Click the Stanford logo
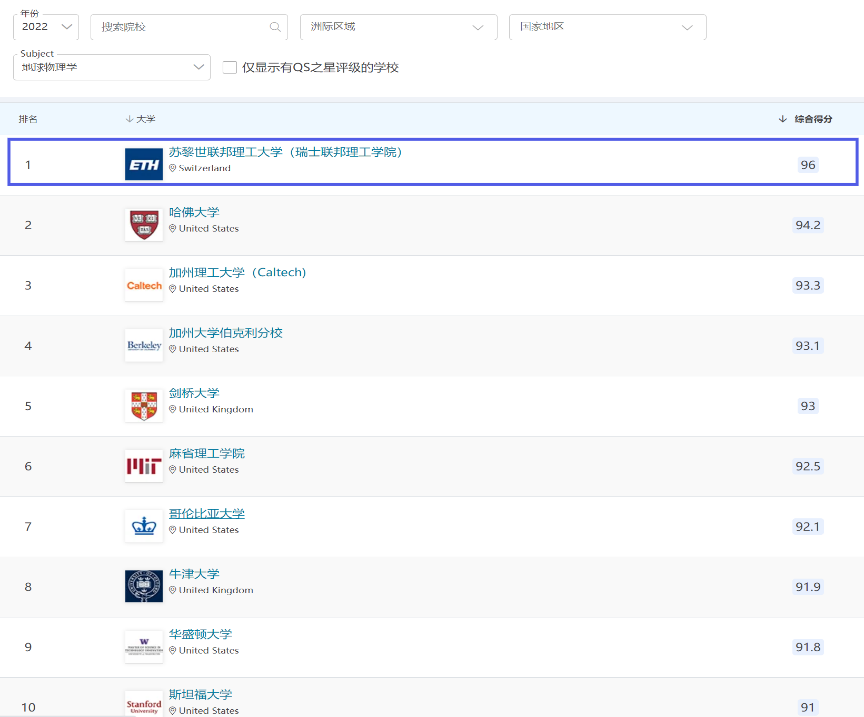This screenshot has width=864, height=717. [144, 704]
